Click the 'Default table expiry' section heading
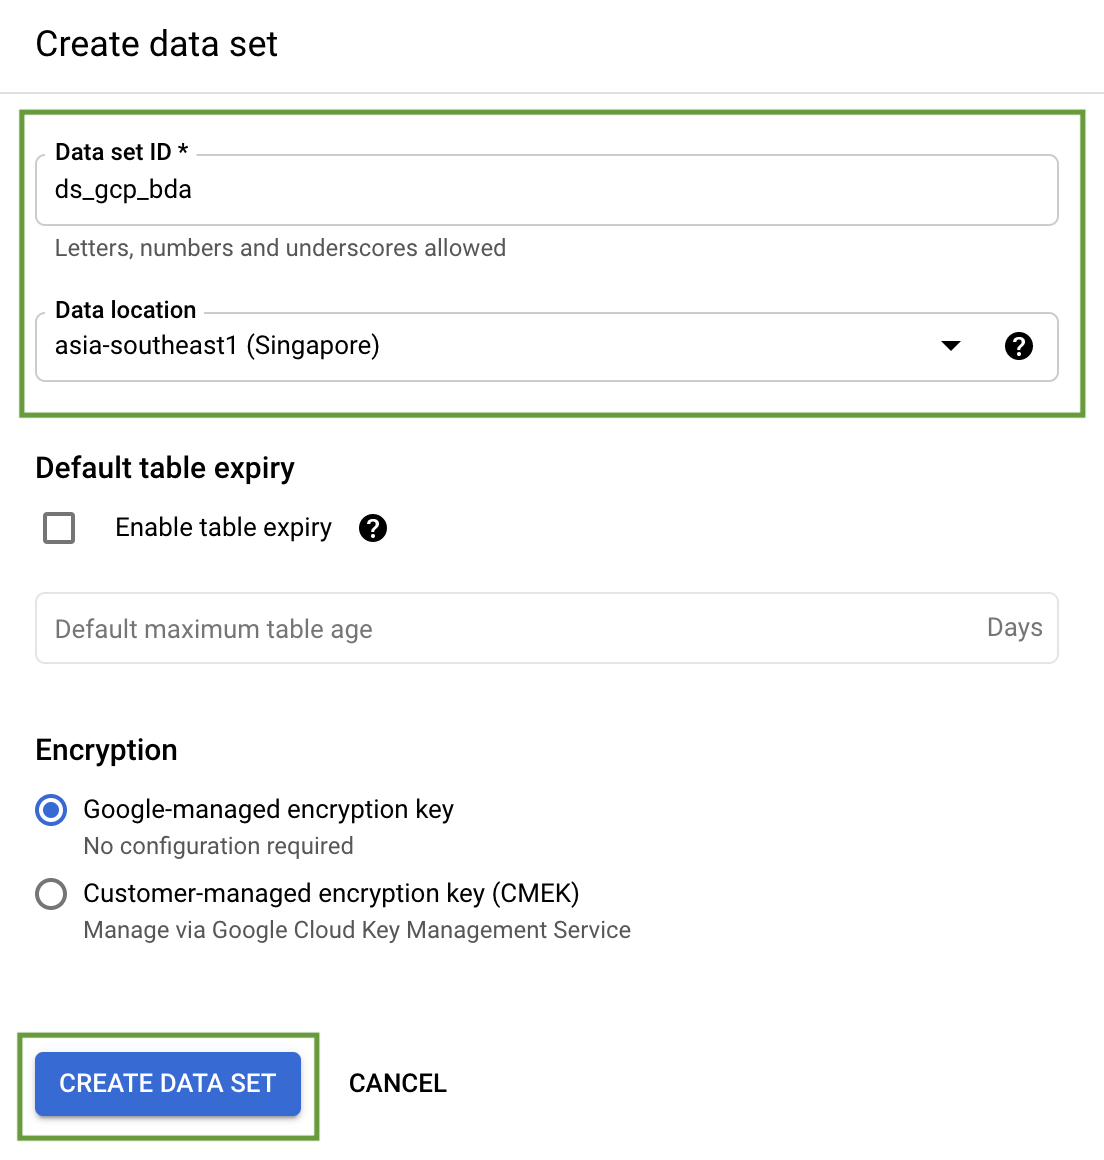The height and width of the screenshot is (1160, 1104). [x=165, y=468]
